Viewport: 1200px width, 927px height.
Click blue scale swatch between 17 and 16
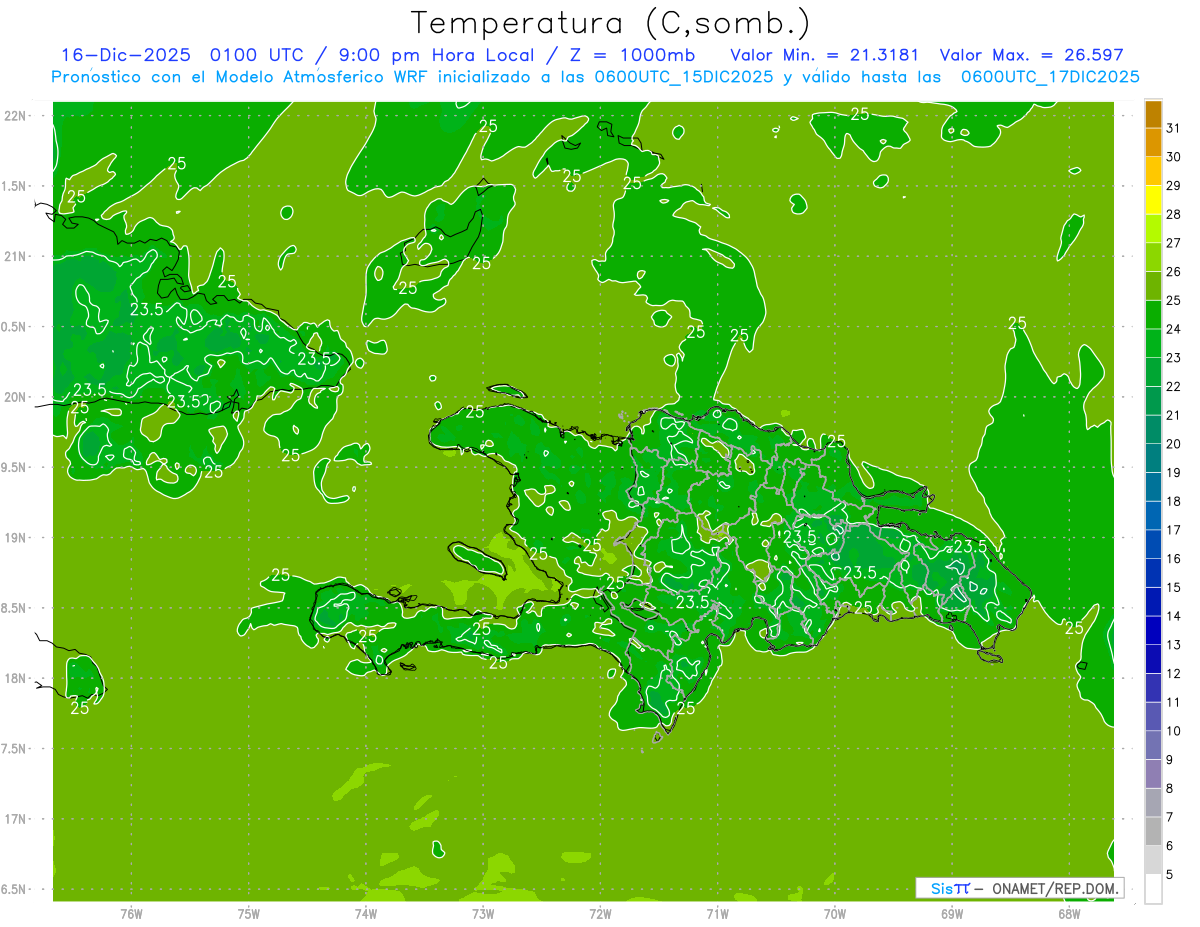[1153, 544]
